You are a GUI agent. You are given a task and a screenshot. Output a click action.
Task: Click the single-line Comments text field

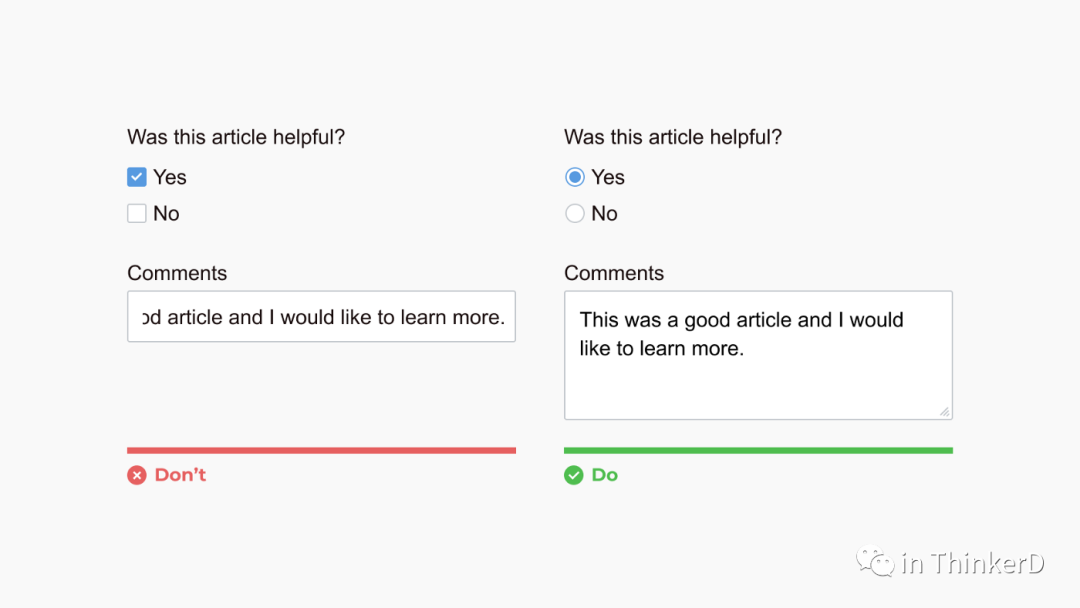point(321,317)
